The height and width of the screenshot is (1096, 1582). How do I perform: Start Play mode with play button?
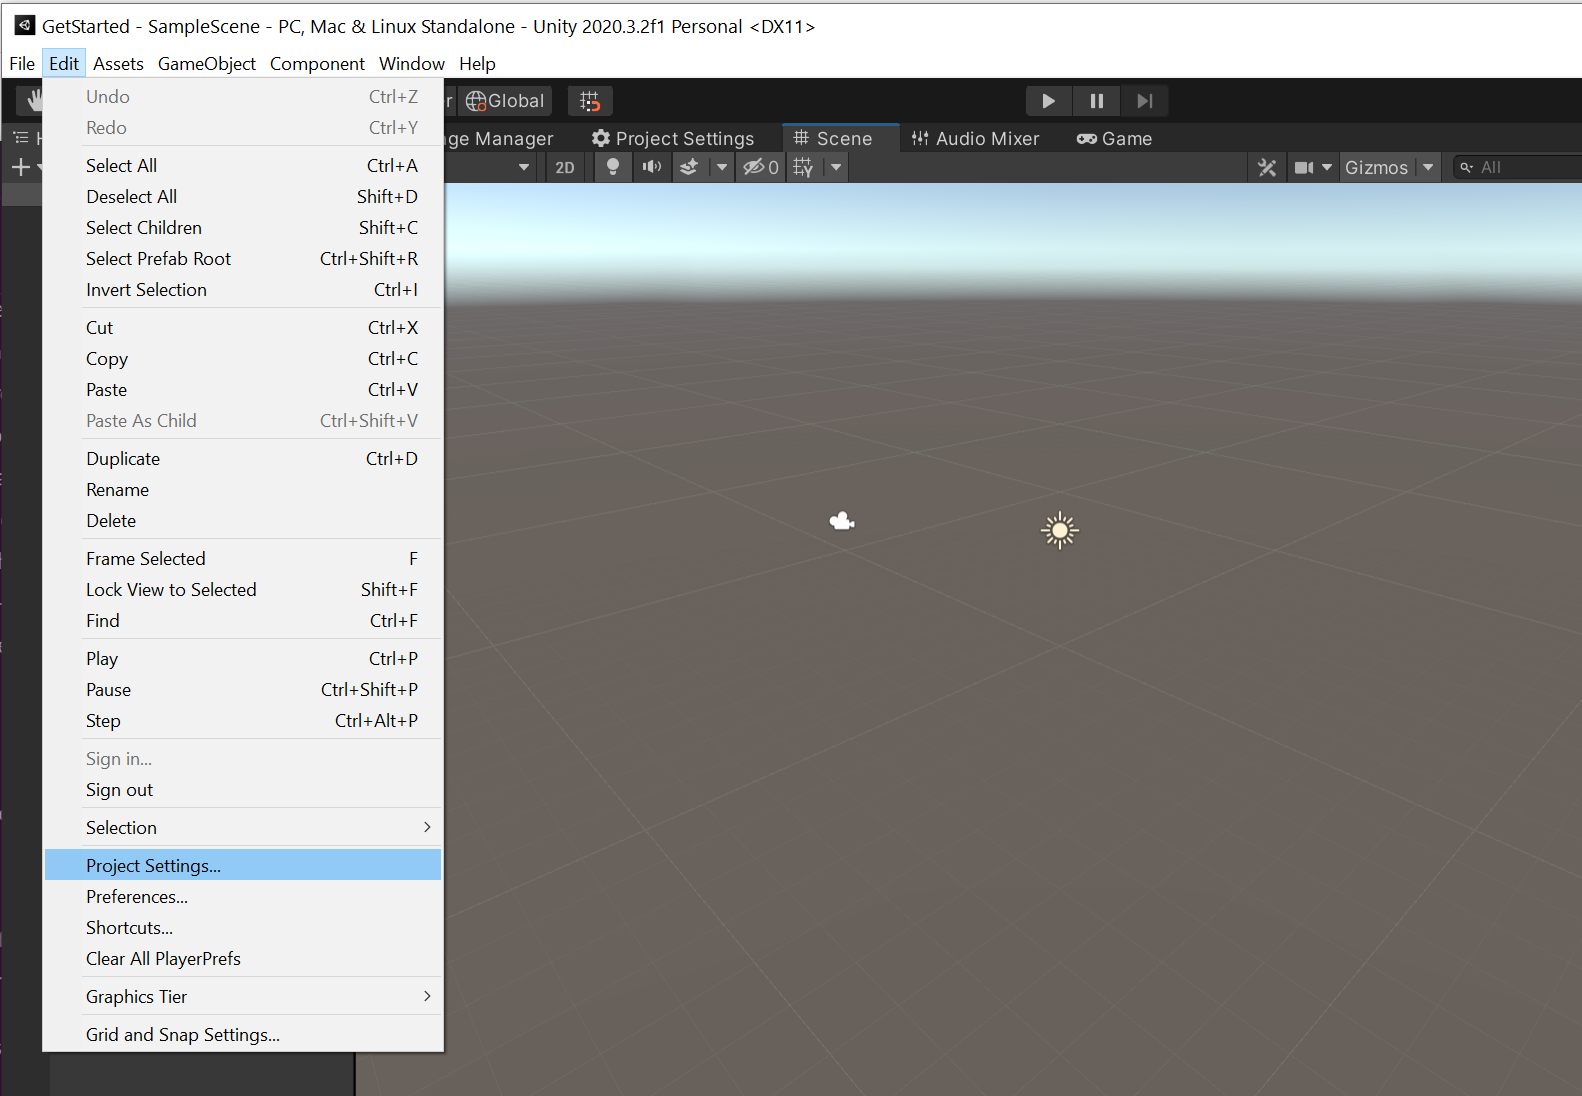point(1048,101)
